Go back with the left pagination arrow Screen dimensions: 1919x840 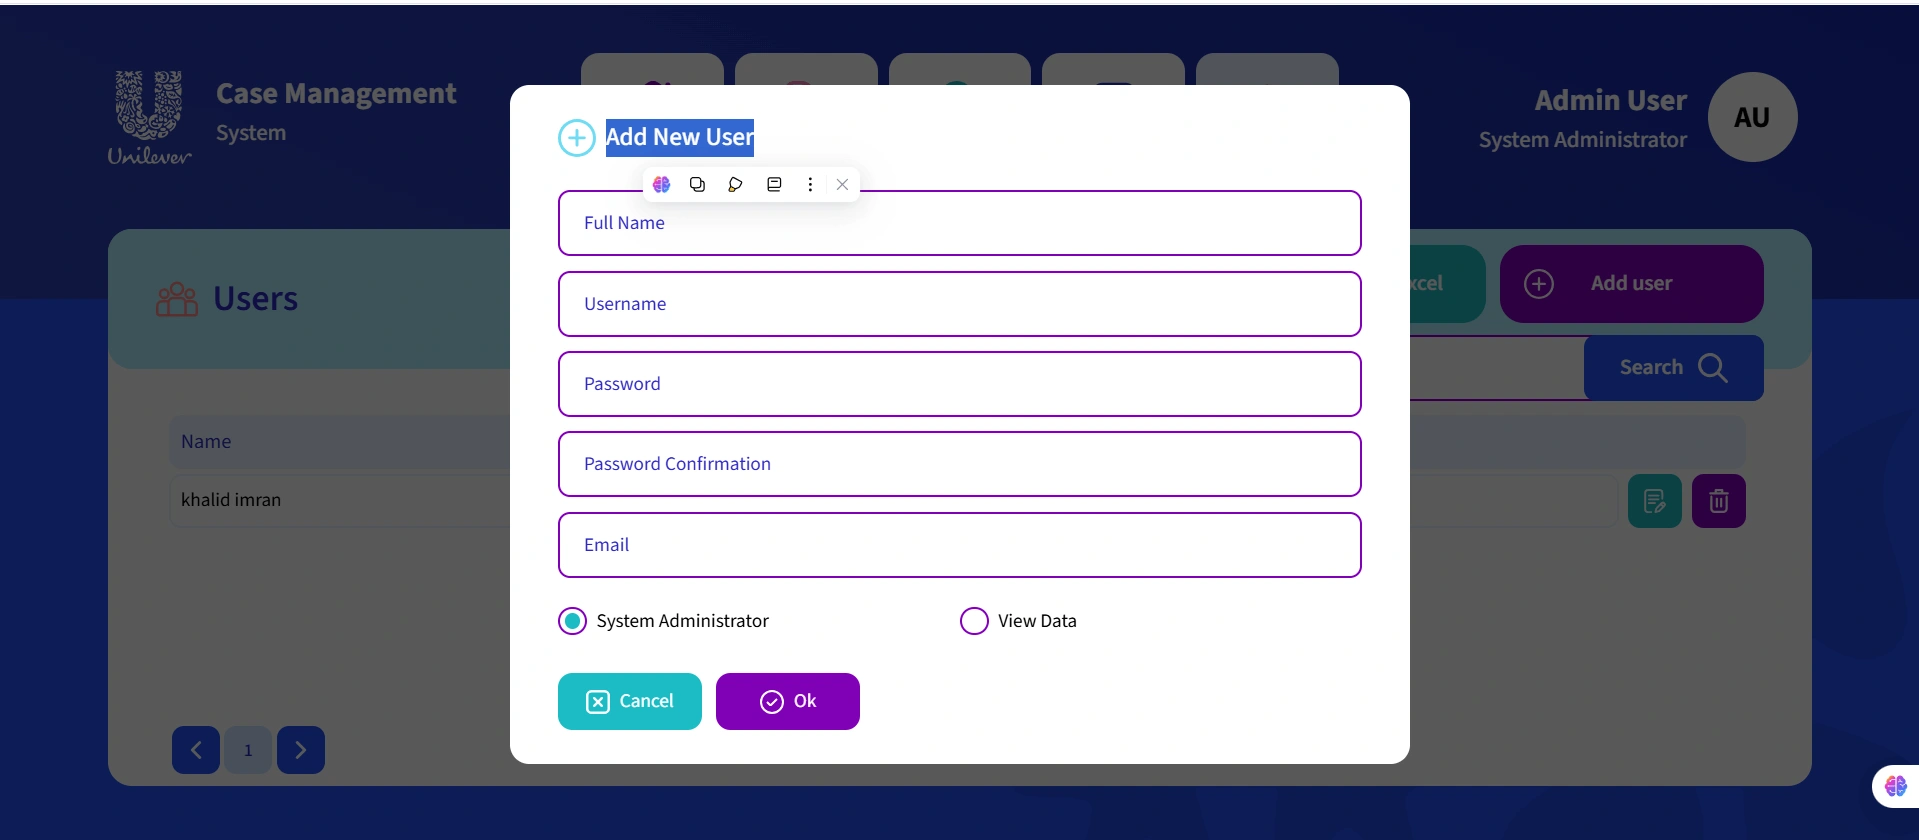pyautogui.click(x=195, y=749)
